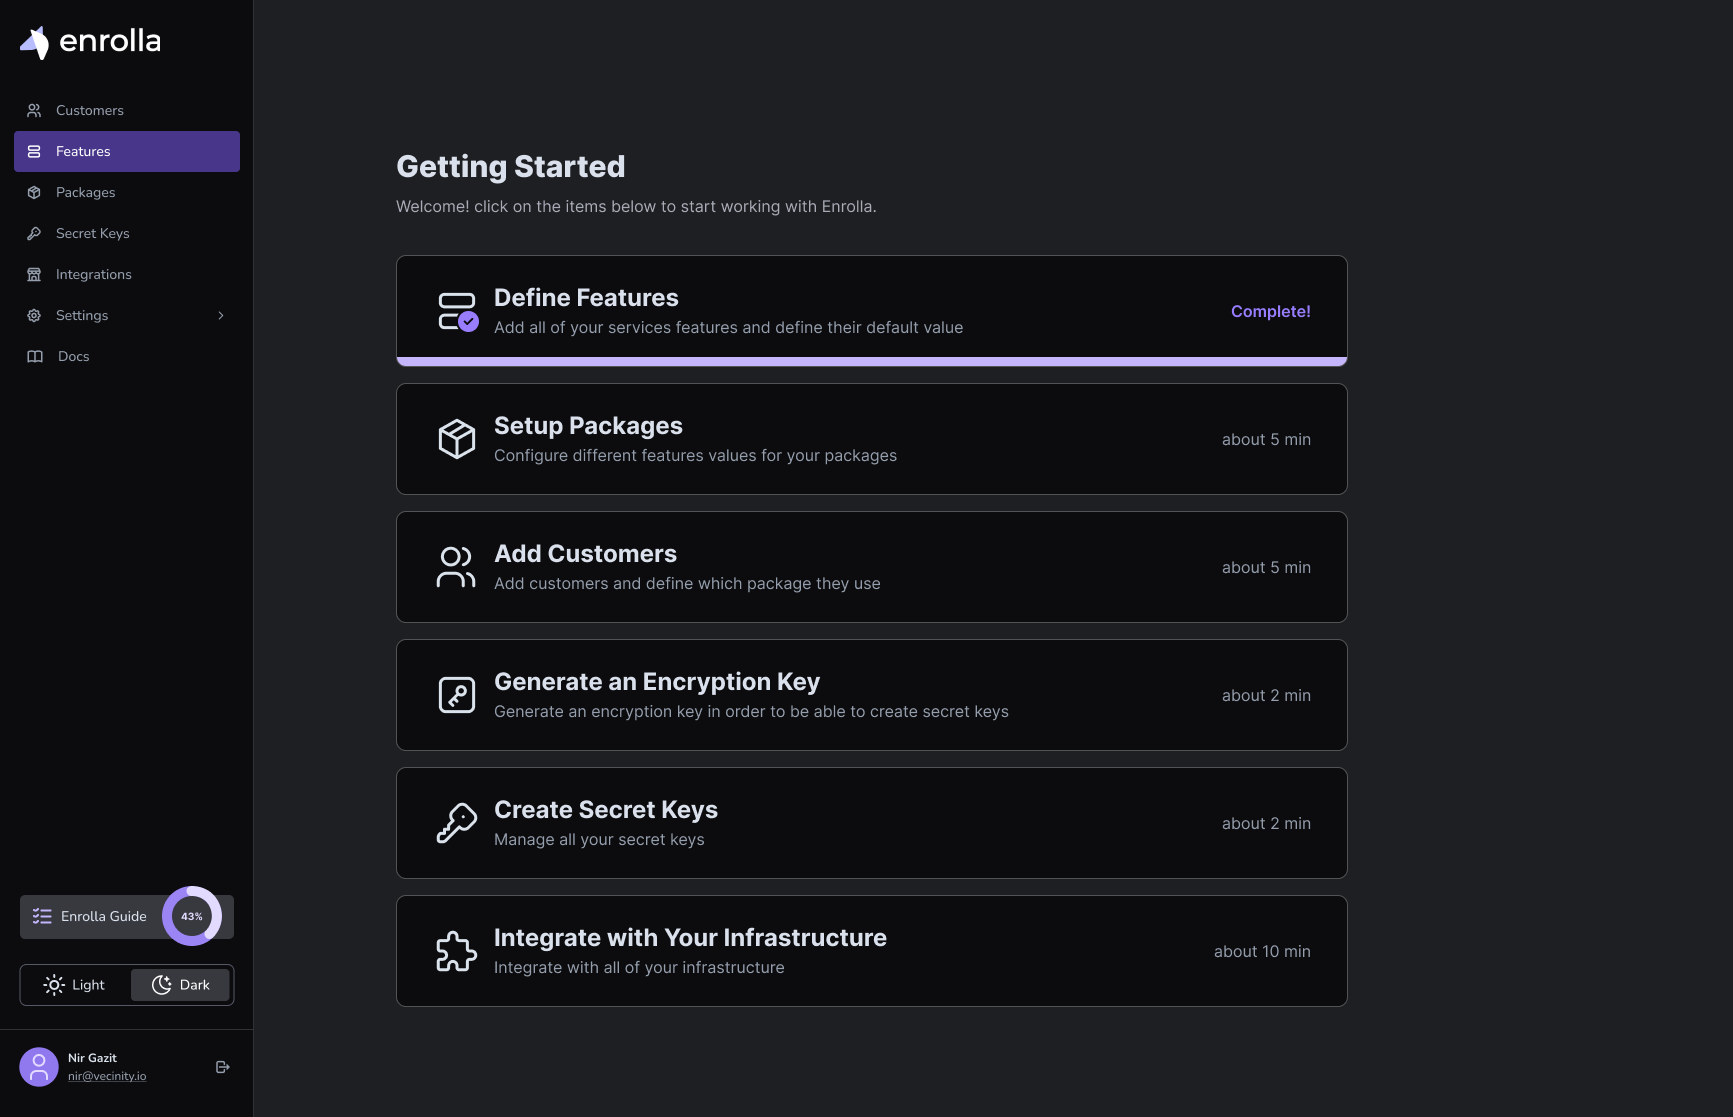Click the puzzle piece integration icon
The height and width of the screenshot is (1117, 1733).
pos(457,951)
